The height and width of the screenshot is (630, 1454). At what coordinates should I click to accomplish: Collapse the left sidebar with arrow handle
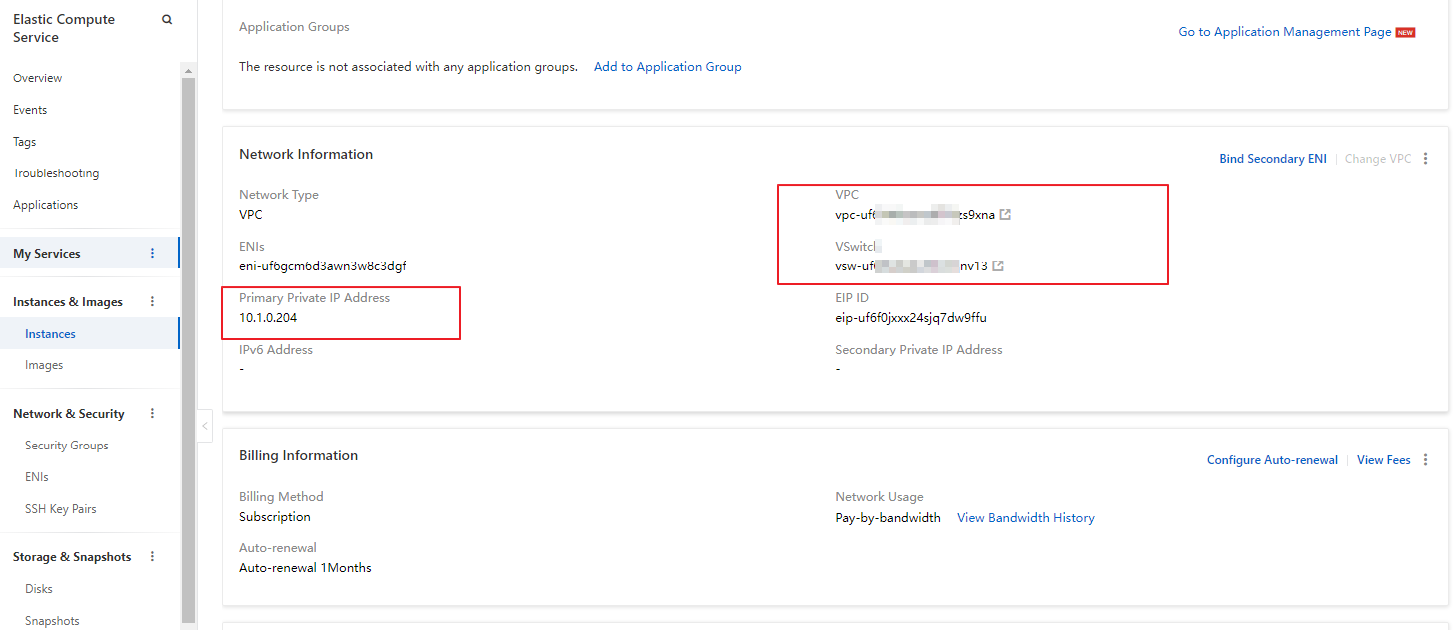[x=205, y=426]
